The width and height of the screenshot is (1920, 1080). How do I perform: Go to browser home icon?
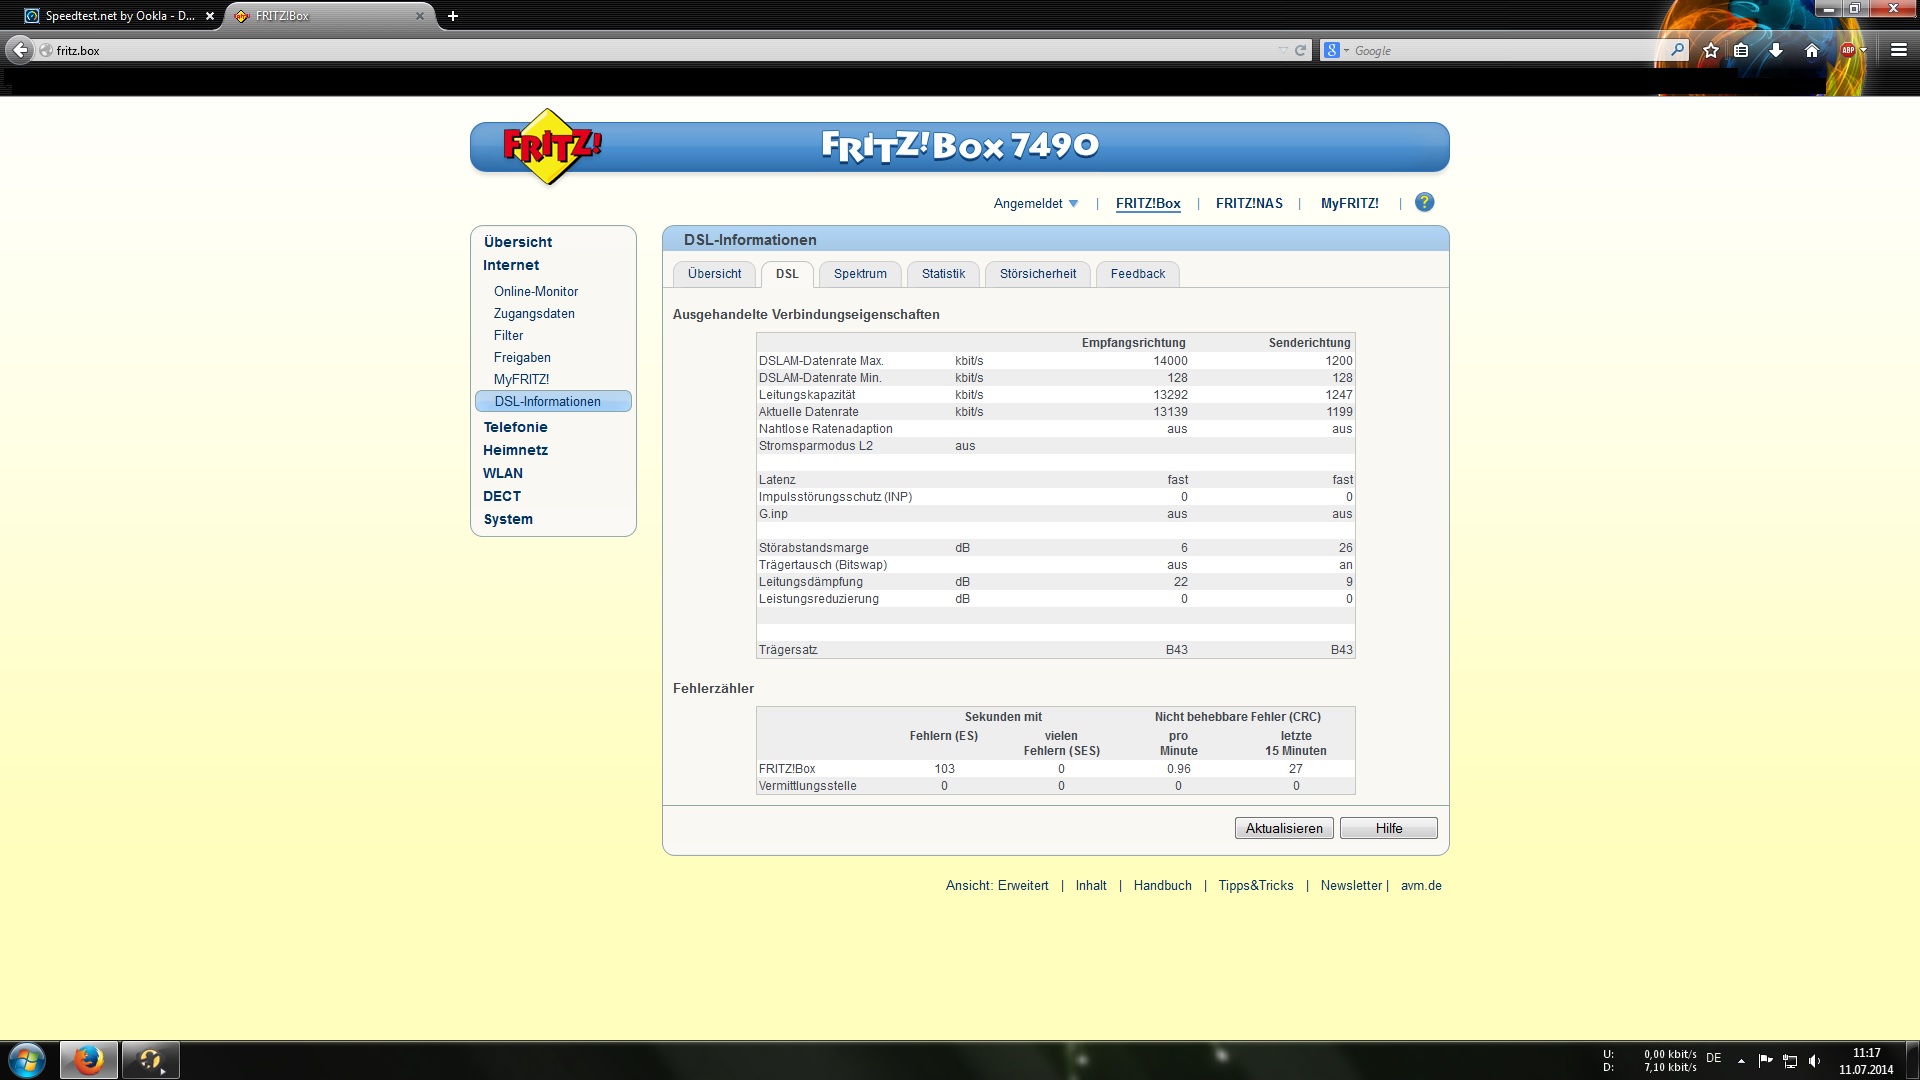point(1811,50)
